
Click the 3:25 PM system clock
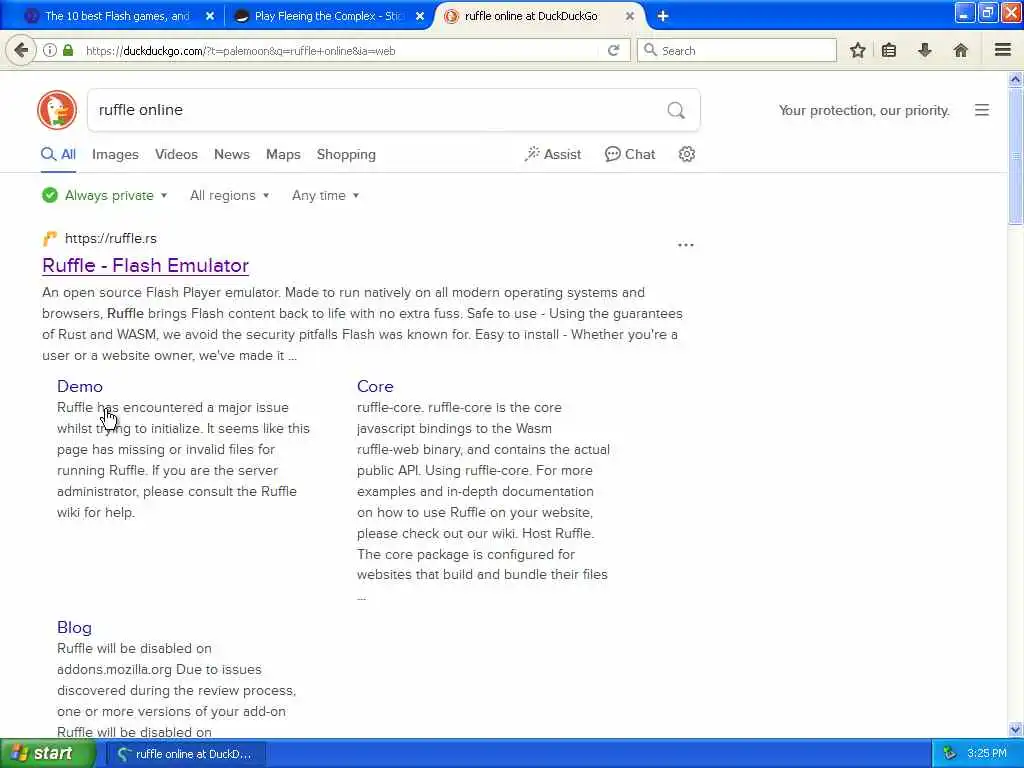pyautogui.click(x=987, y=754)
